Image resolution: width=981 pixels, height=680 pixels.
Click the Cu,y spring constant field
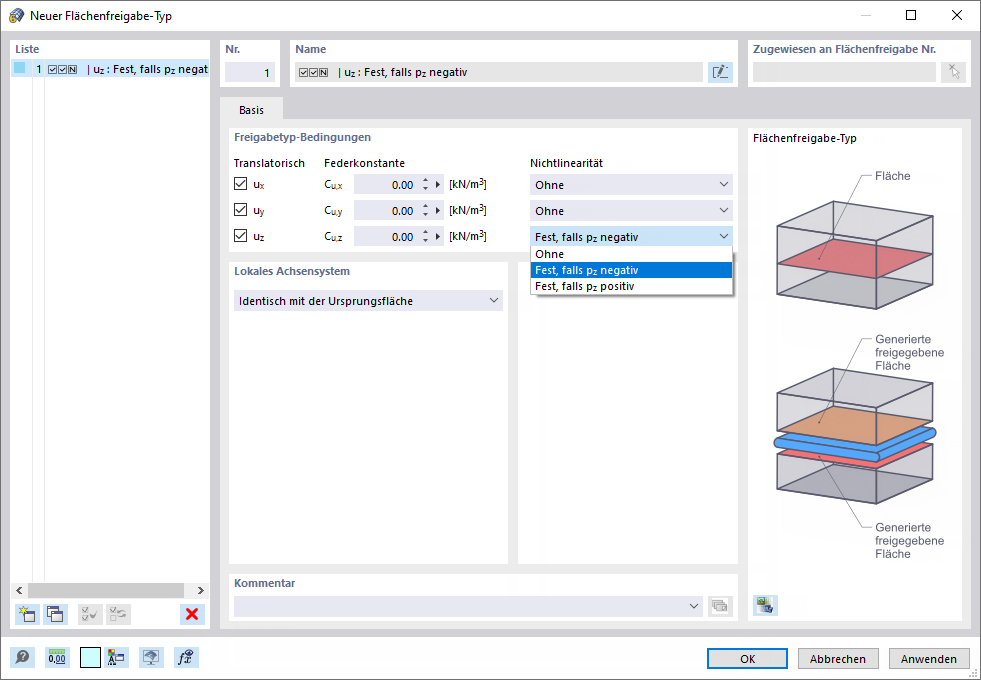click(x=387, y=211)
